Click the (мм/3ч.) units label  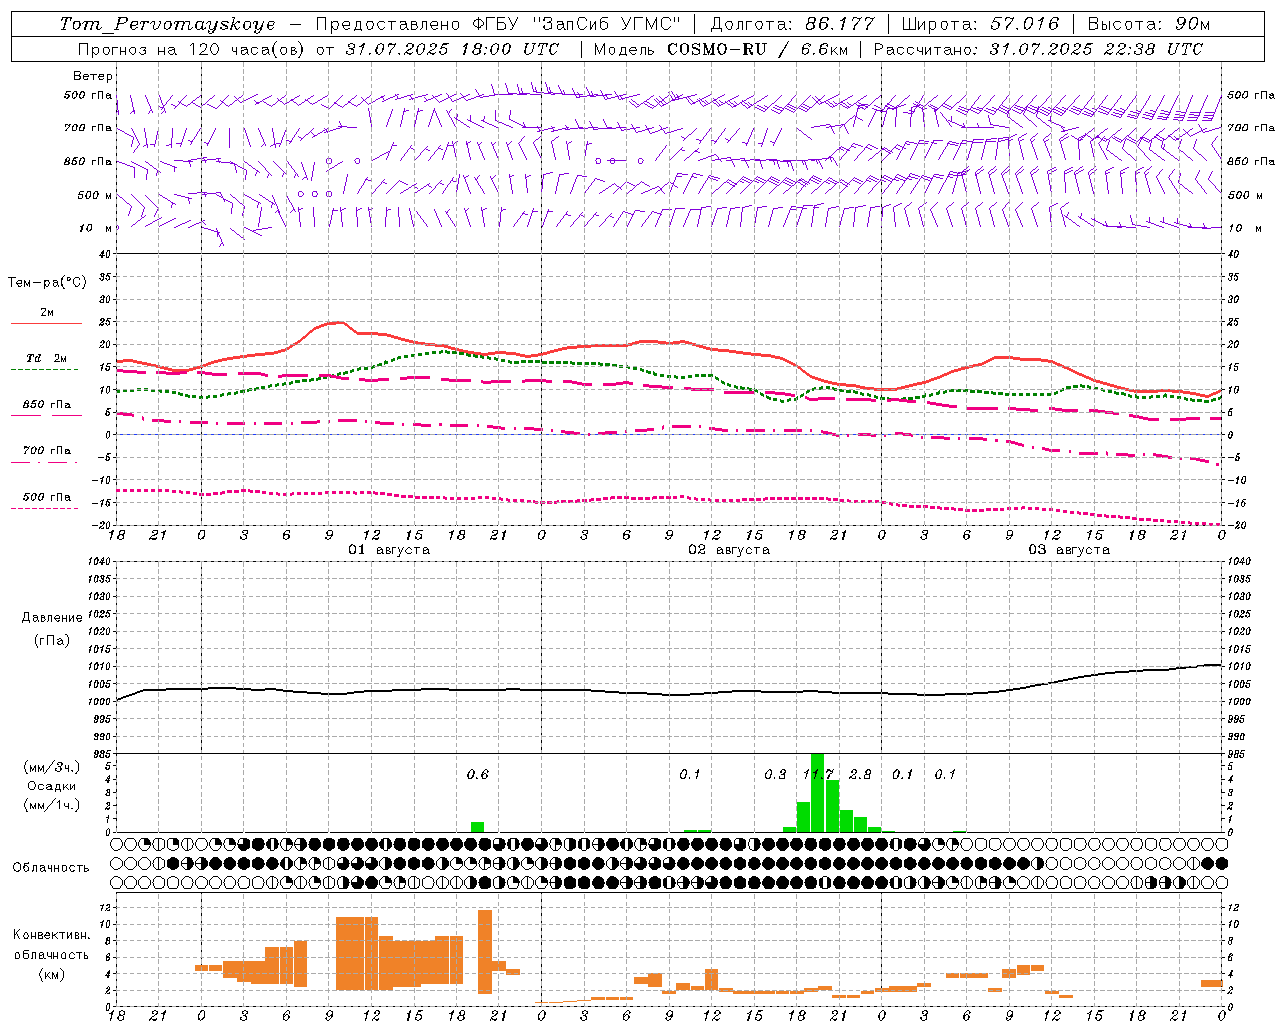coord(51,767)
